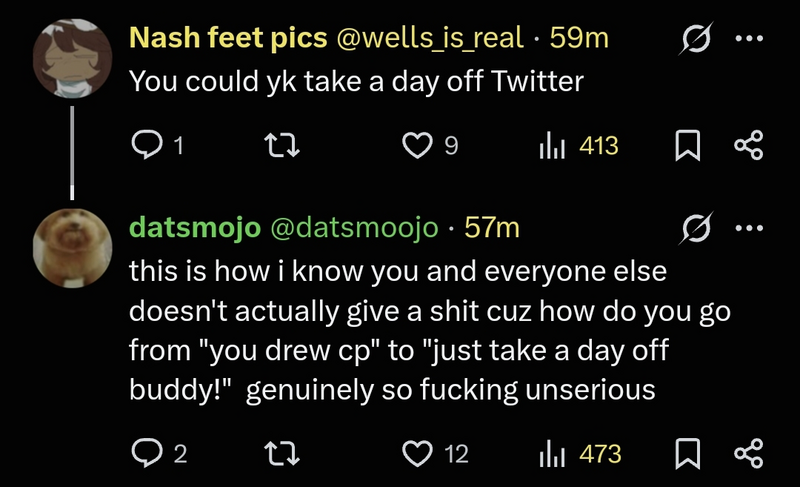Share the datsmojo tweet
The height and width of the screenshot is (487, 800).
point(748,454)
